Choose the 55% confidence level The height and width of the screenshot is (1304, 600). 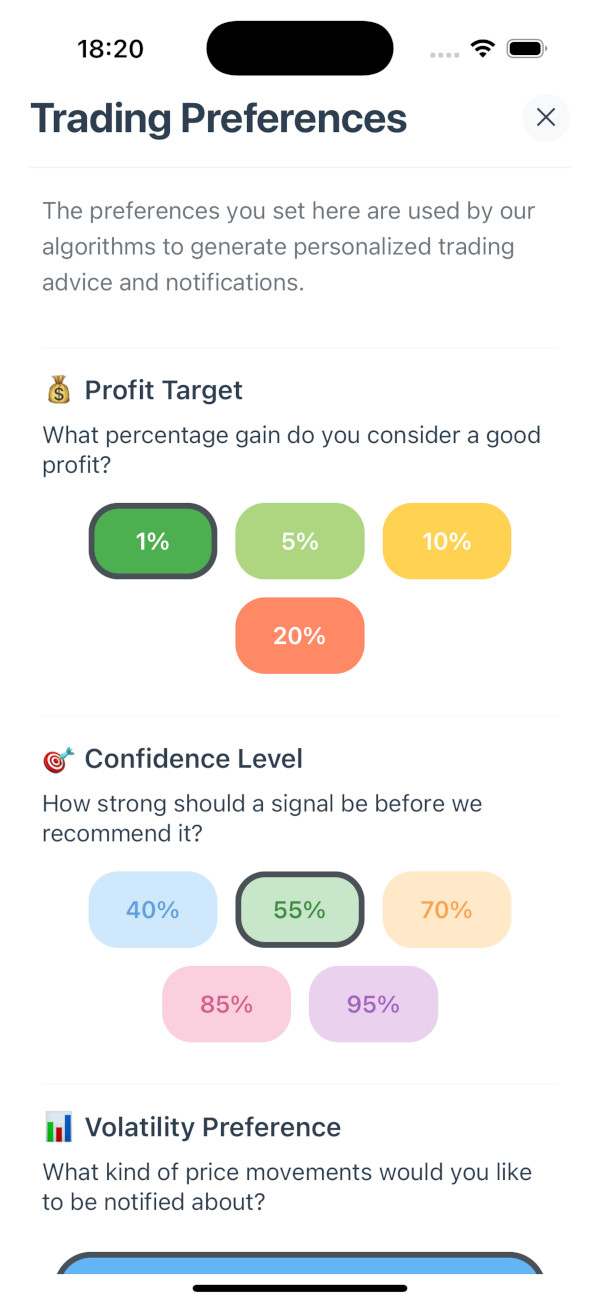click(300, 910)
